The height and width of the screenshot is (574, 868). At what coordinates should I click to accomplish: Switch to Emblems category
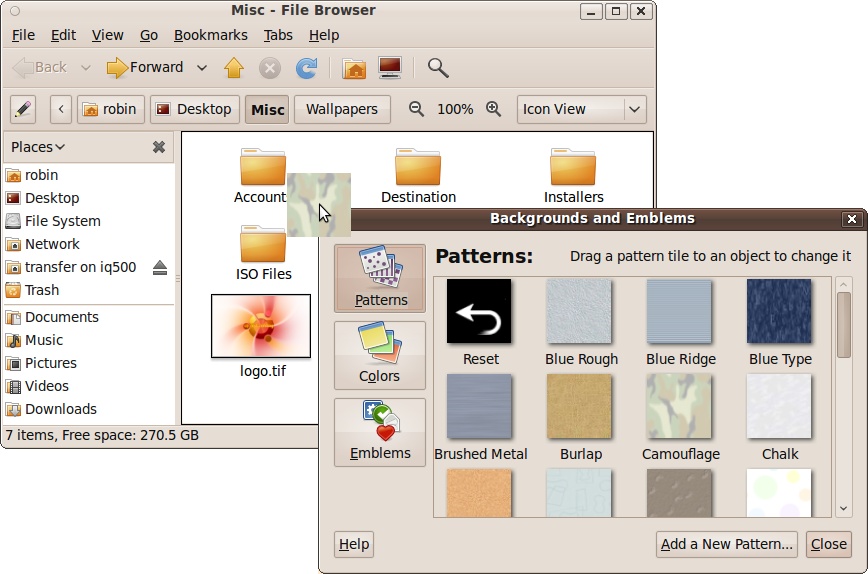click(380, 432)
